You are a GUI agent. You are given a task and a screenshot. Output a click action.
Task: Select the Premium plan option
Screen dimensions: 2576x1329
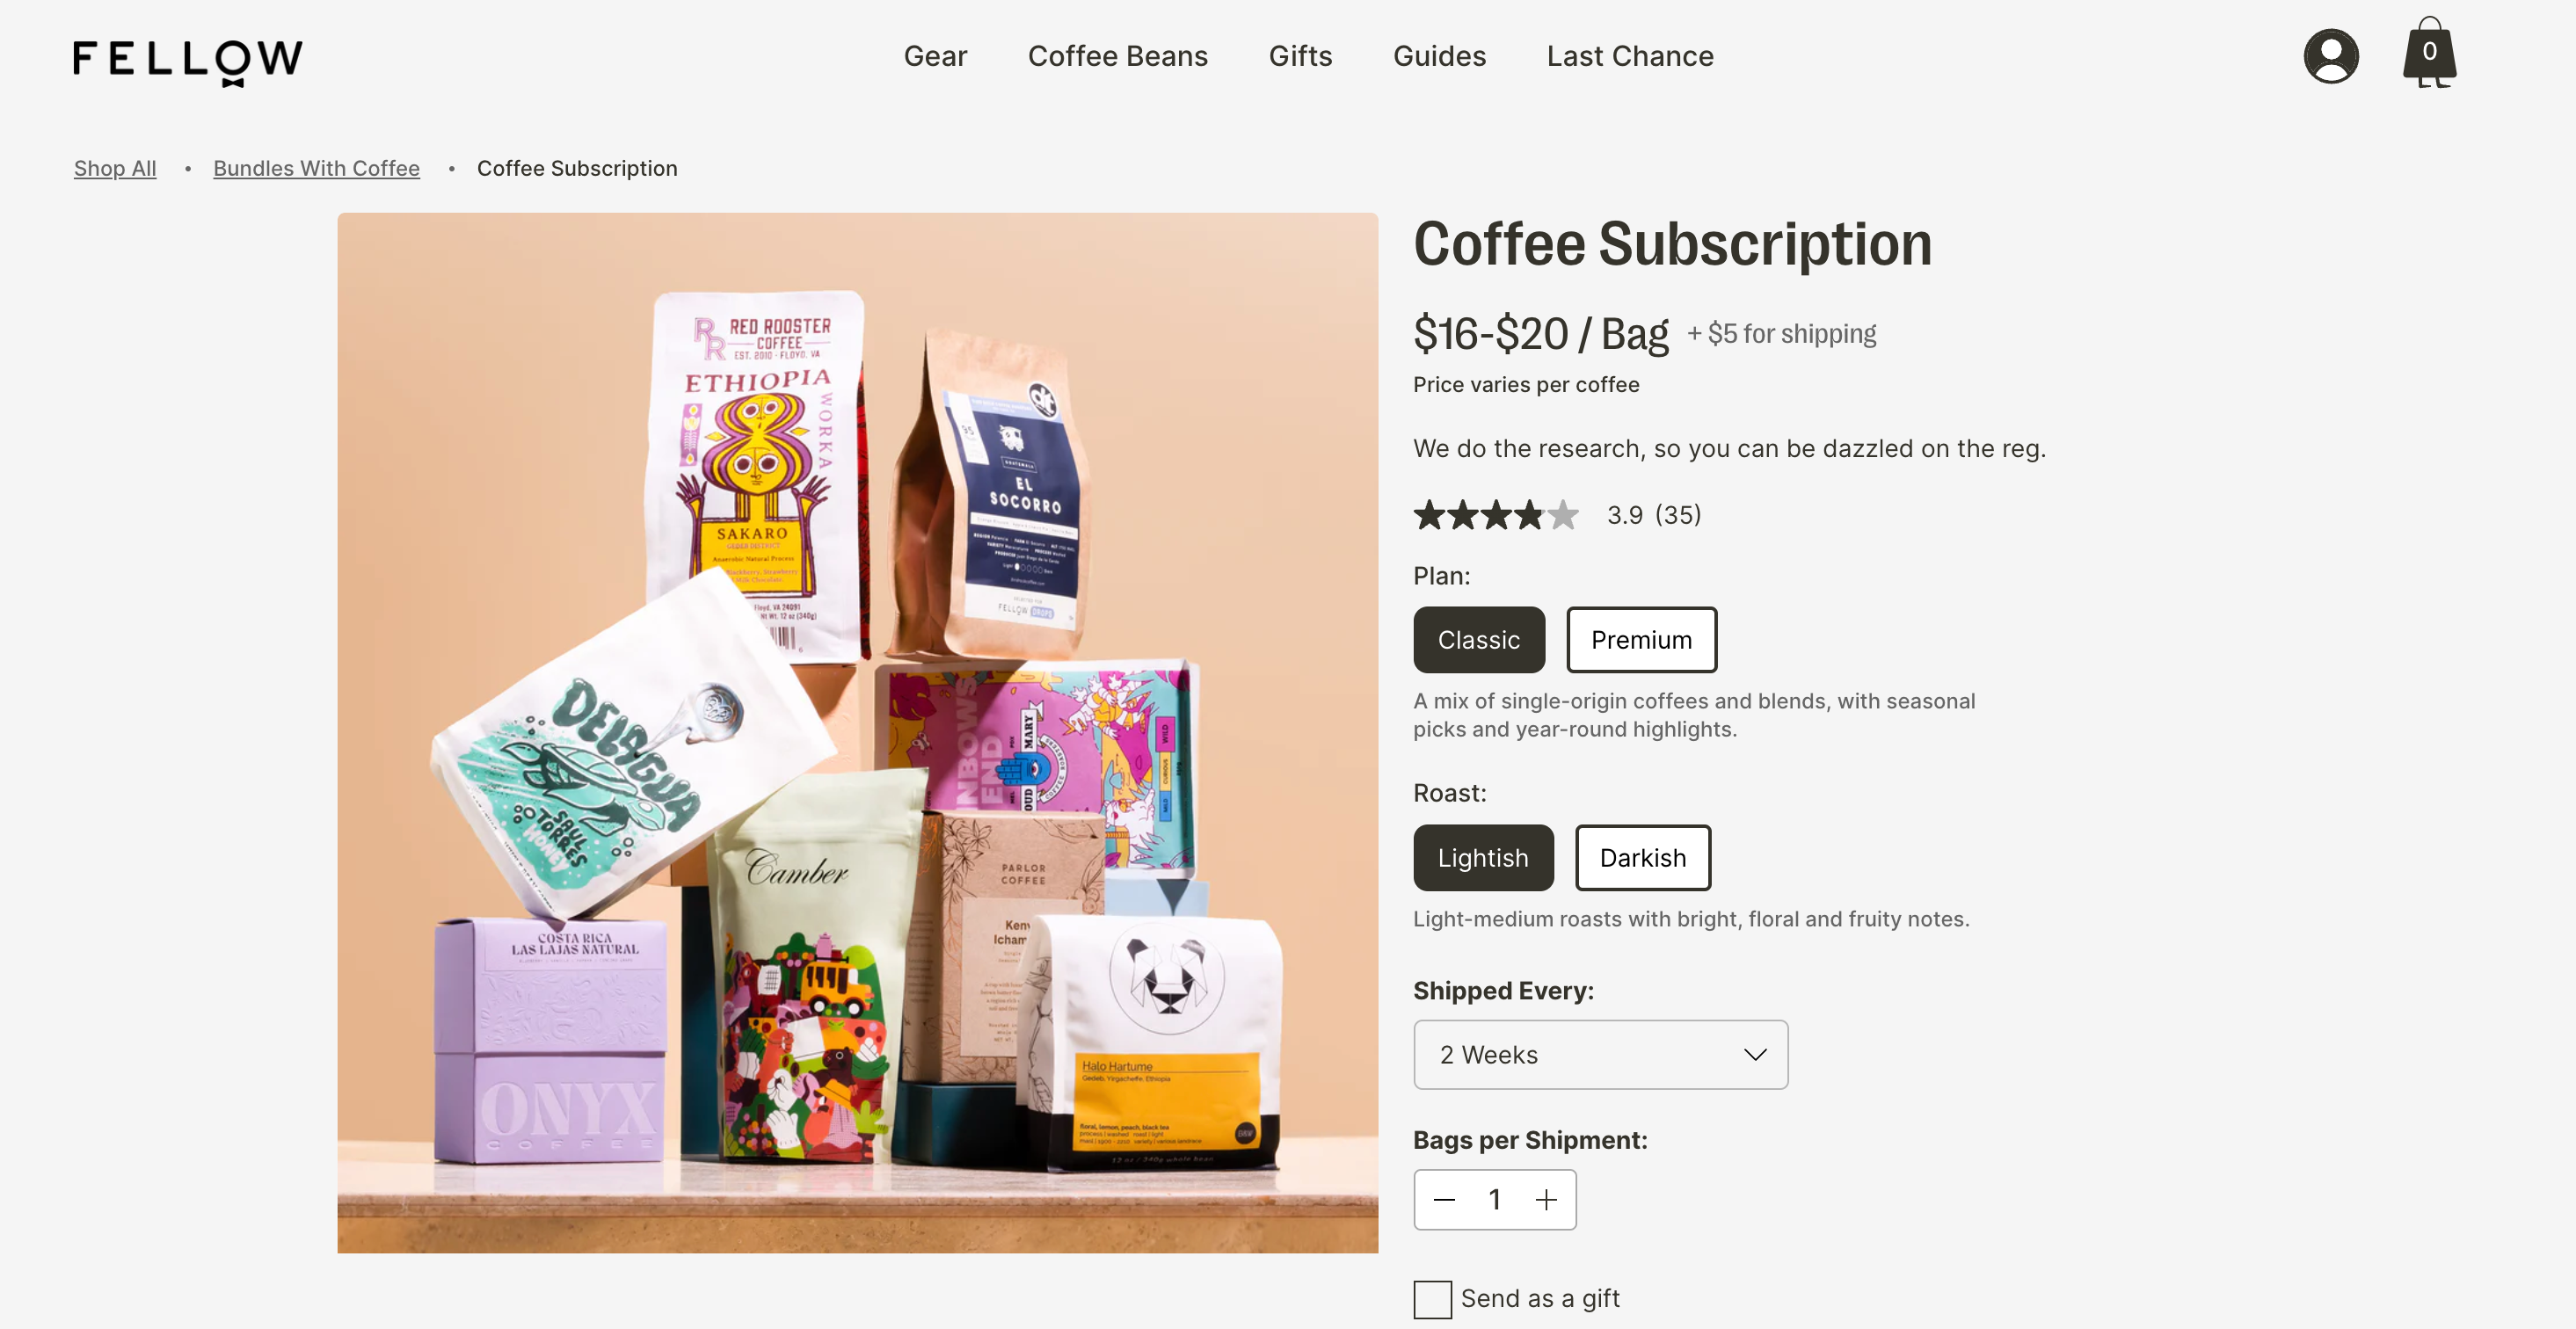1641,639
